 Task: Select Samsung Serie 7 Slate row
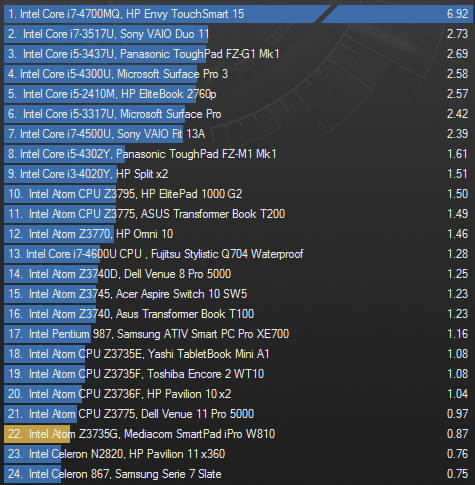[238, 474]
